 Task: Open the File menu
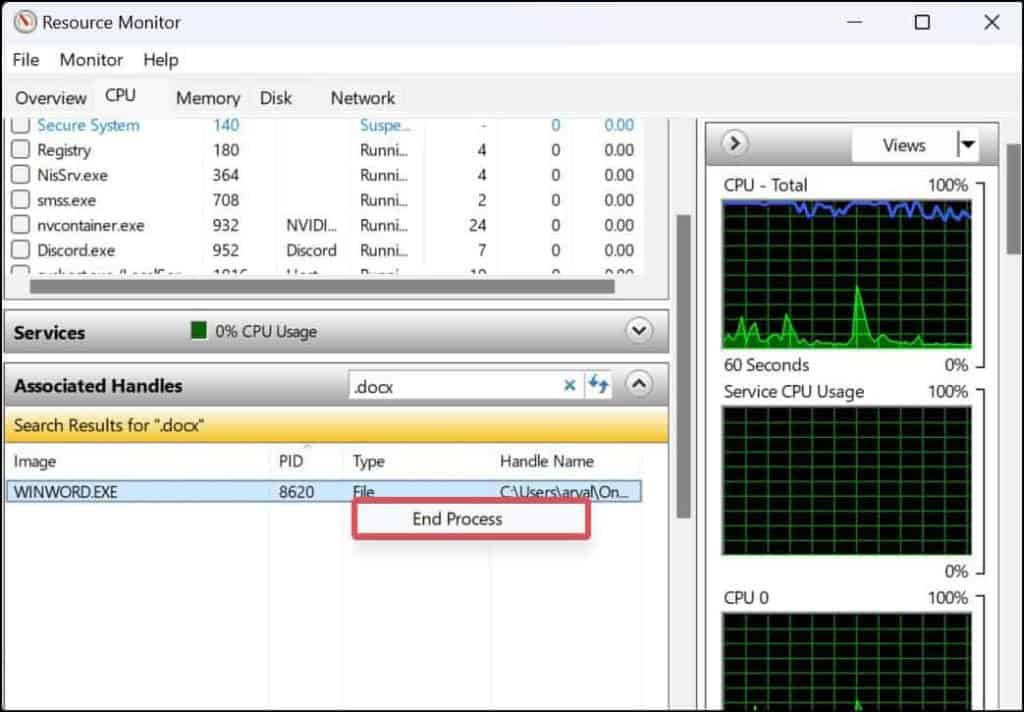click(x=25, y=60)
